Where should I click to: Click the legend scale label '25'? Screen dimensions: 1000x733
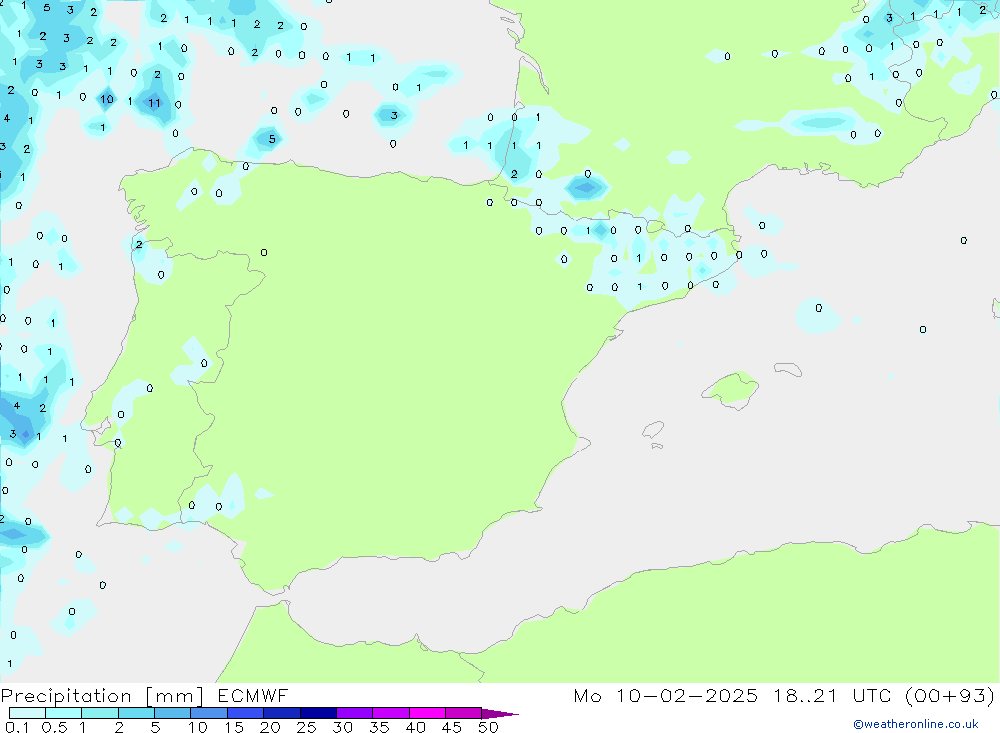click(x=306, y=727)
